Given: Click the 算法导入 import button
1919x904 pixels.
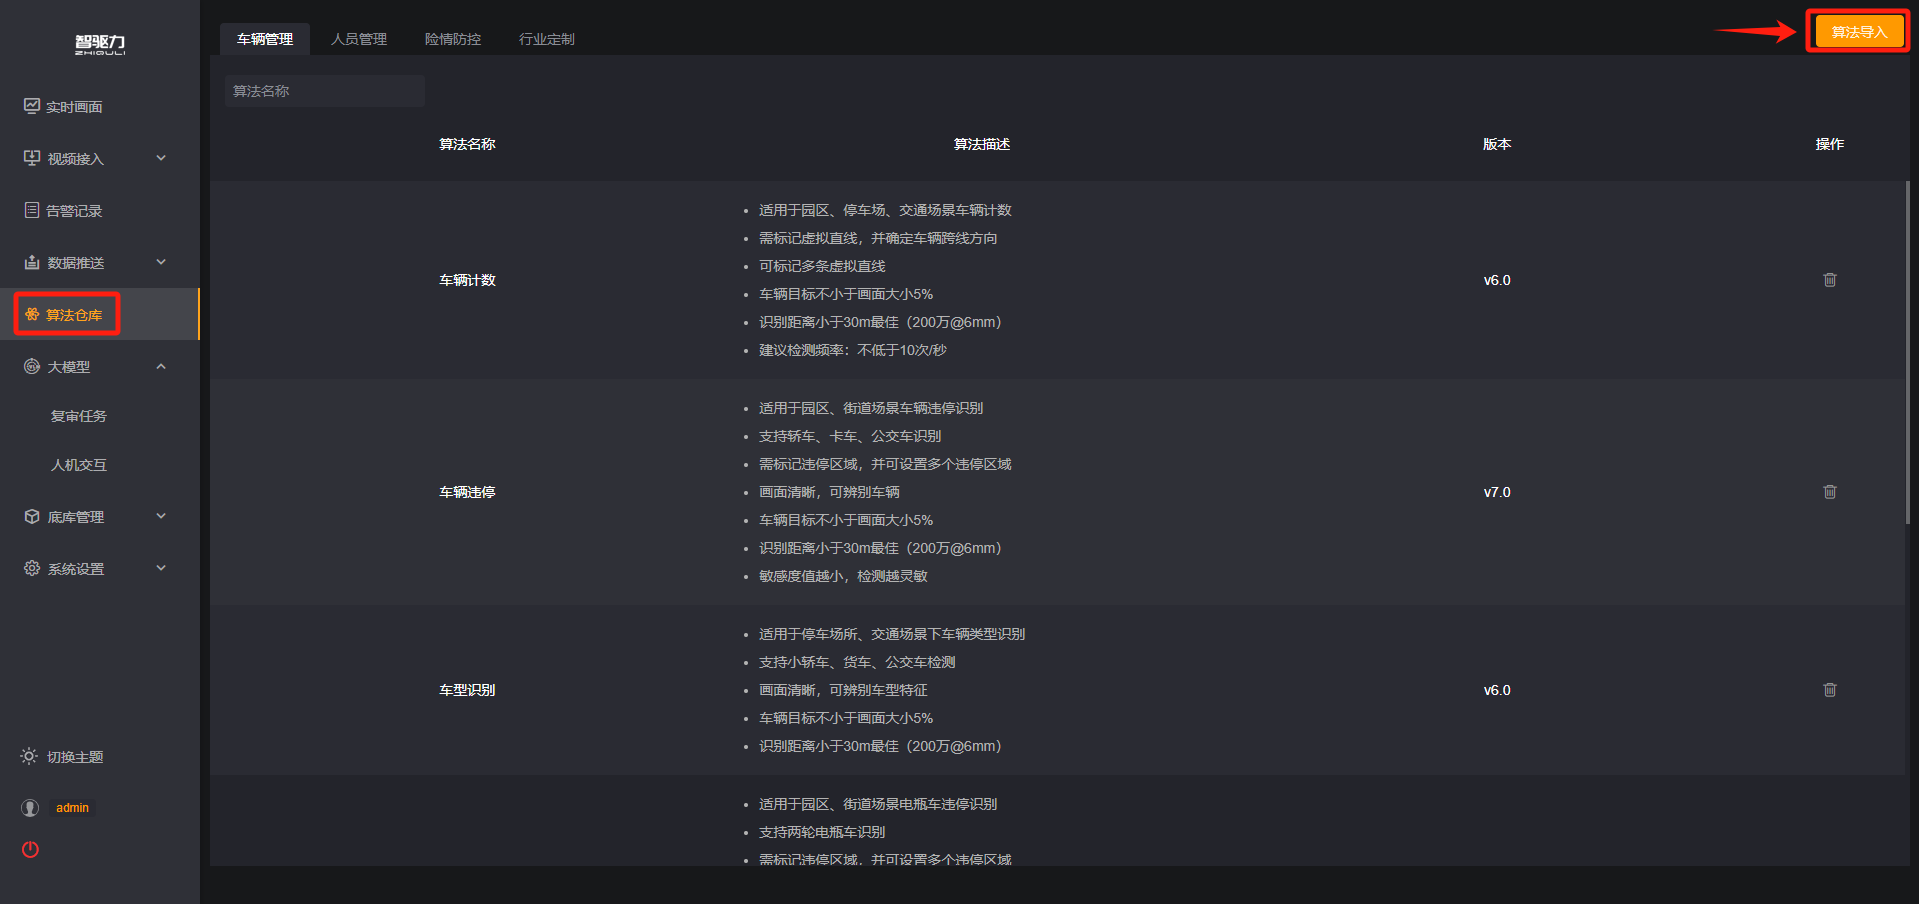Looking at the screenshot, I should tap(1859, 32).
